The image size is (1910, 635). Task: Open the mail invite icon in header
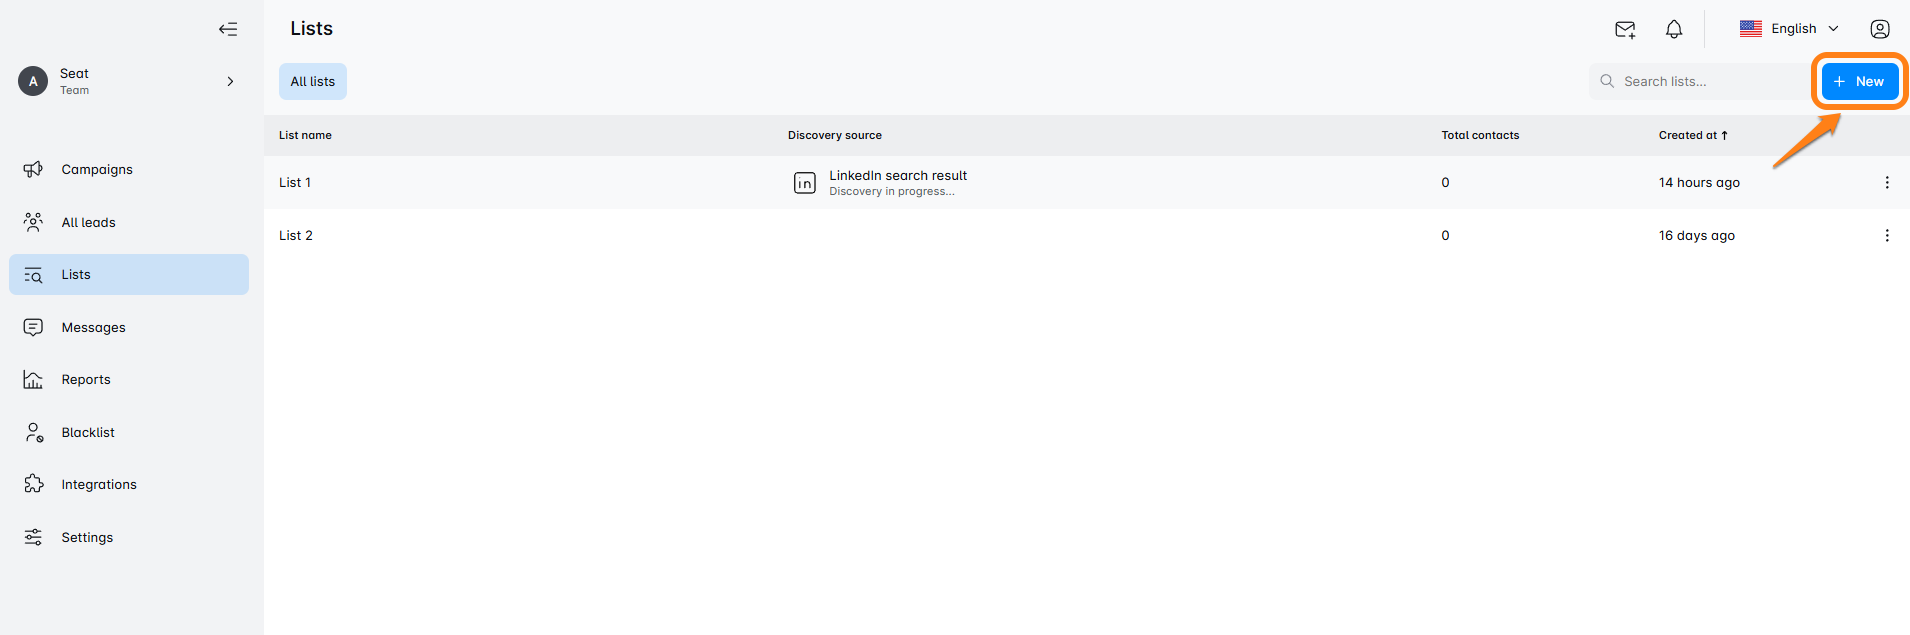[x=1625, y=29]
